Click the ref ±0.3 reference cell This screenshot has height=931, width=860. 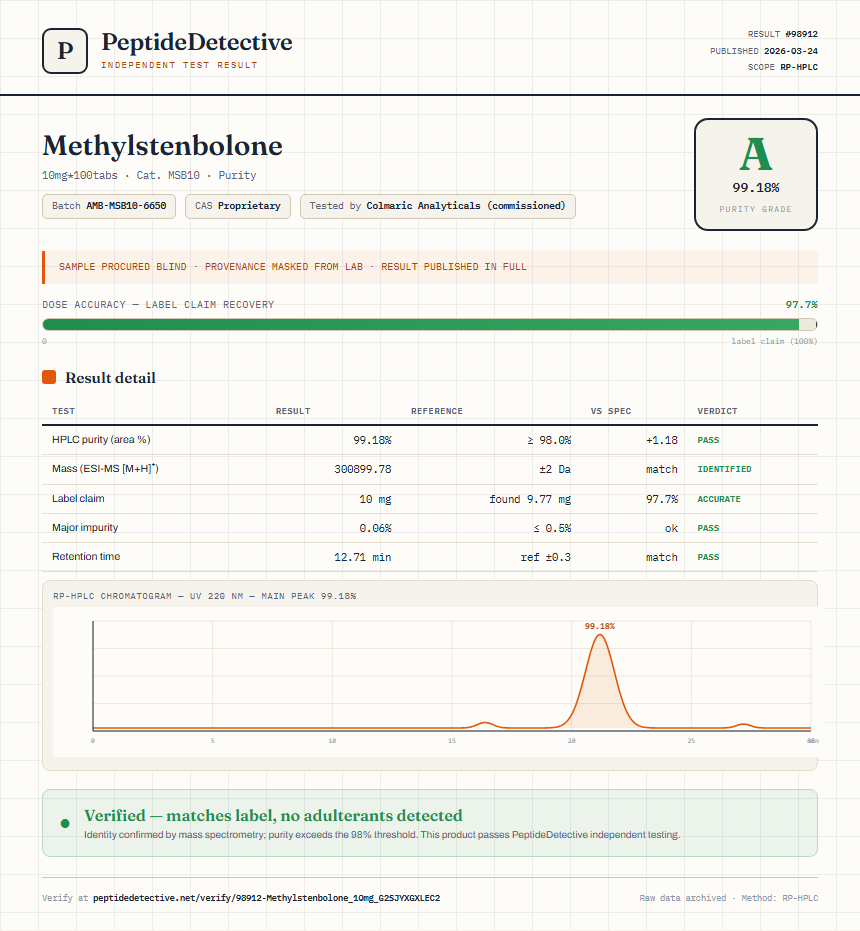click(545, 557)
